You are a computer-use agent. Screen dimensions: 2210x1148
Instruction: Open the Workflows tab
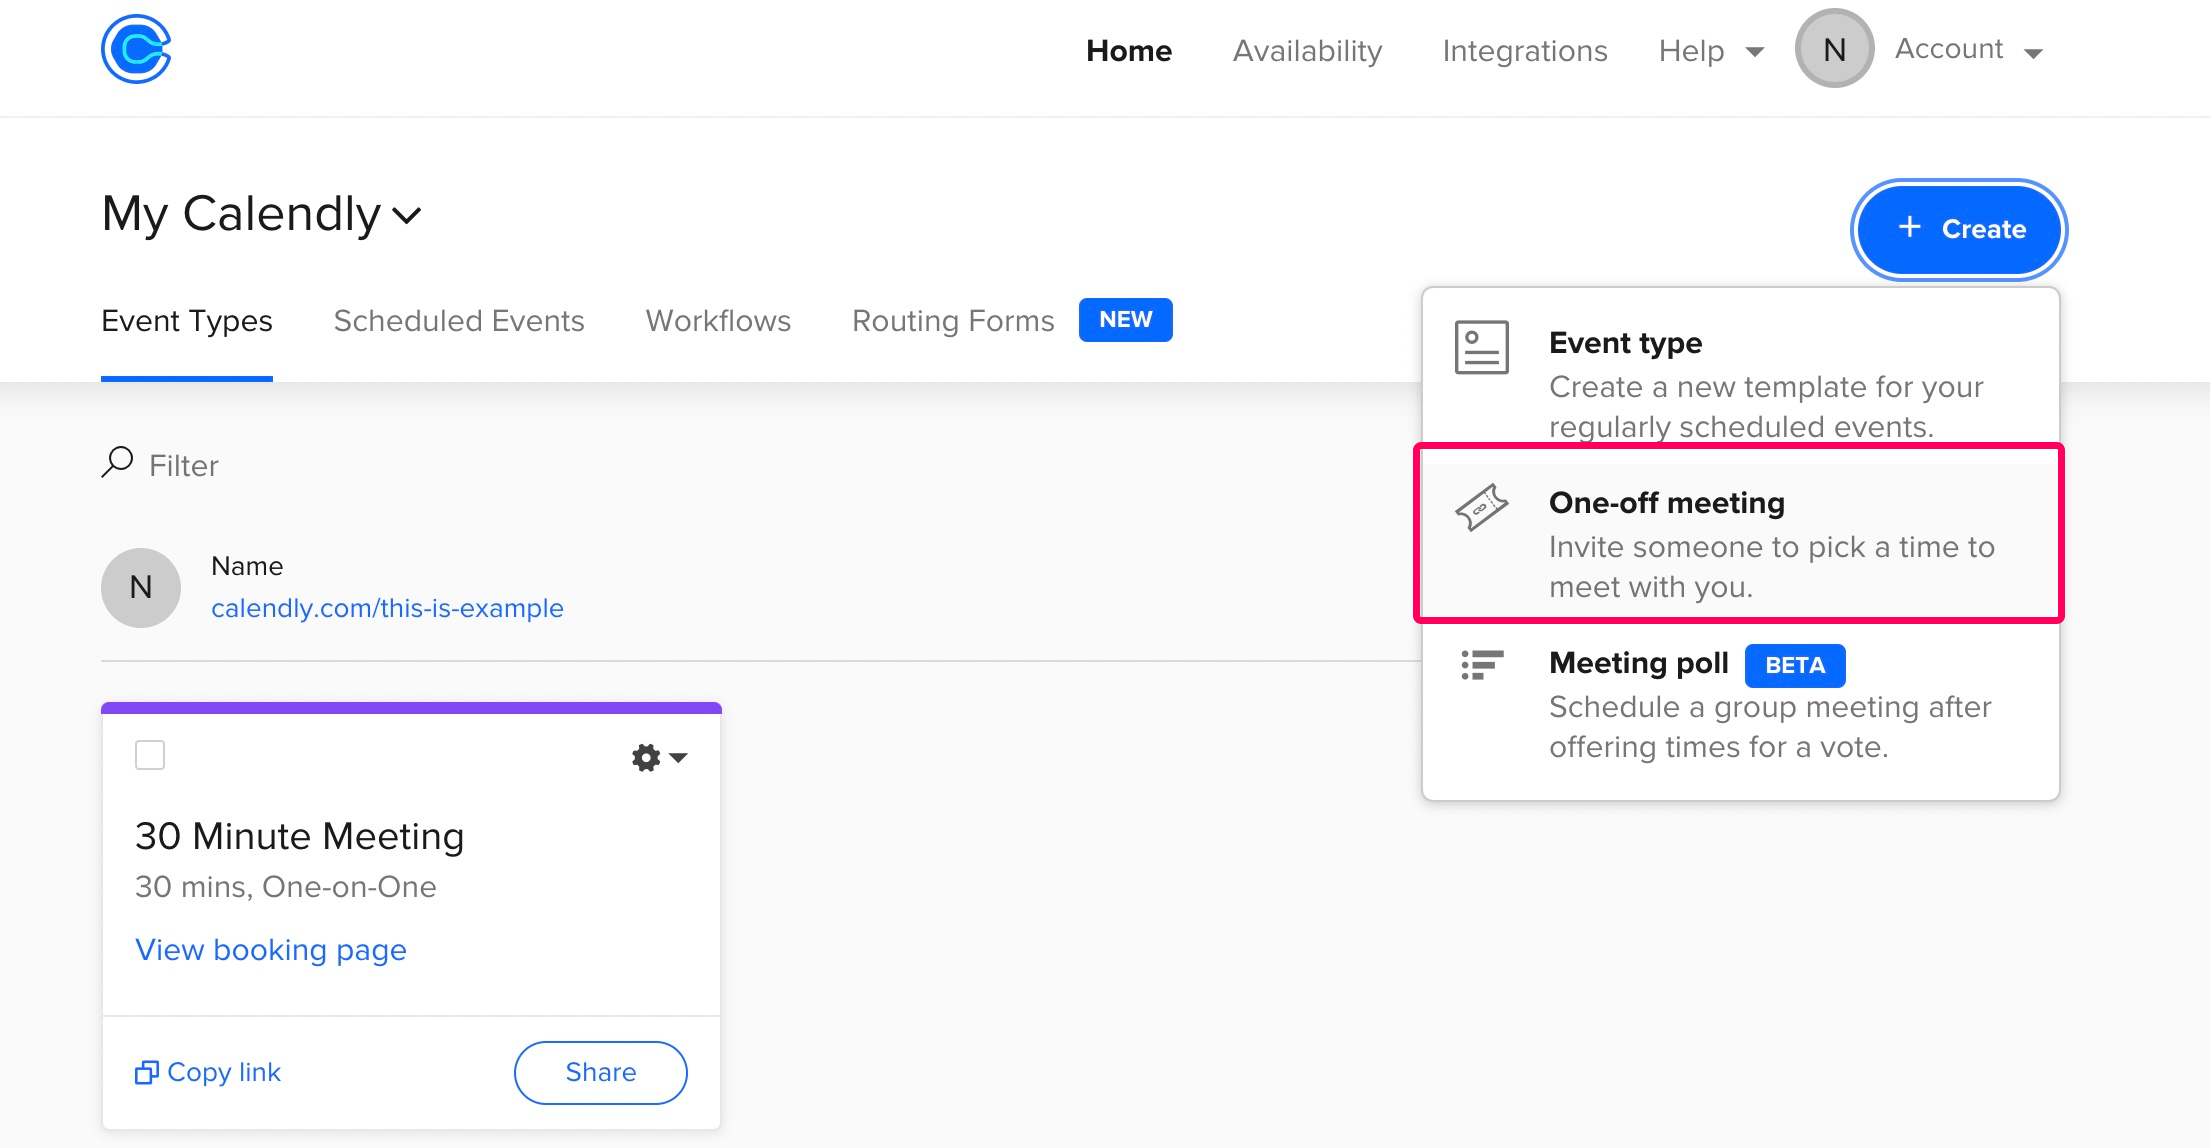(x=718, y=321)
